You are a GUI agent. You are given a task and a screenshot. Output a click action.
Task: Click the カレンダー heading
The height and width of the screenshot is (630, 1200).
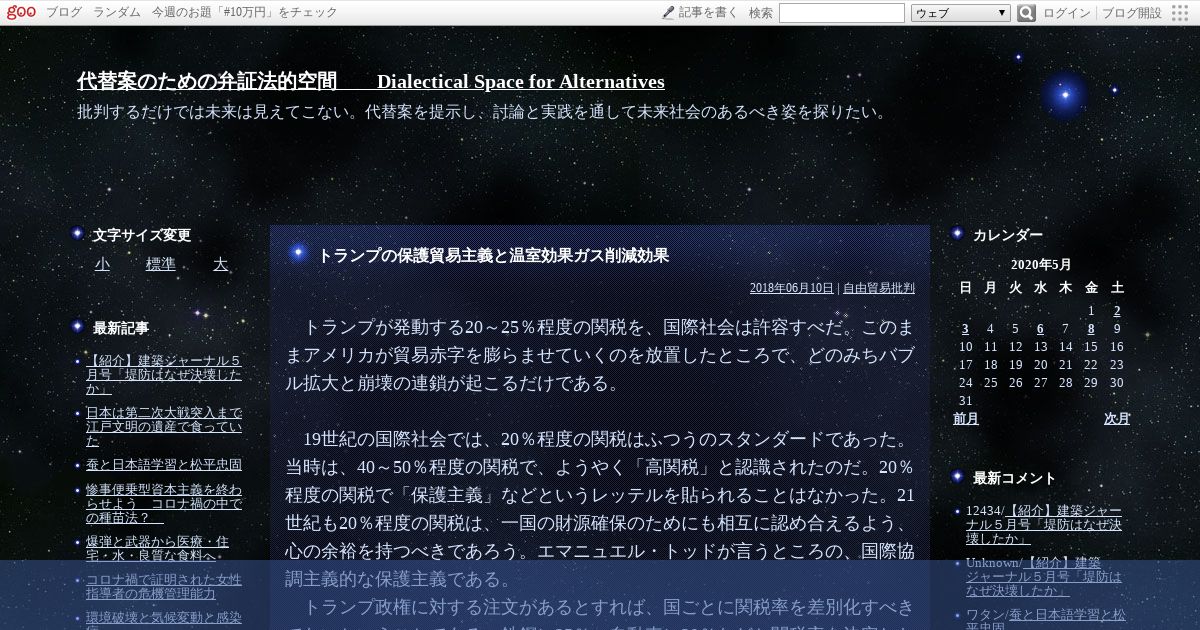[x=1008, y=235]
